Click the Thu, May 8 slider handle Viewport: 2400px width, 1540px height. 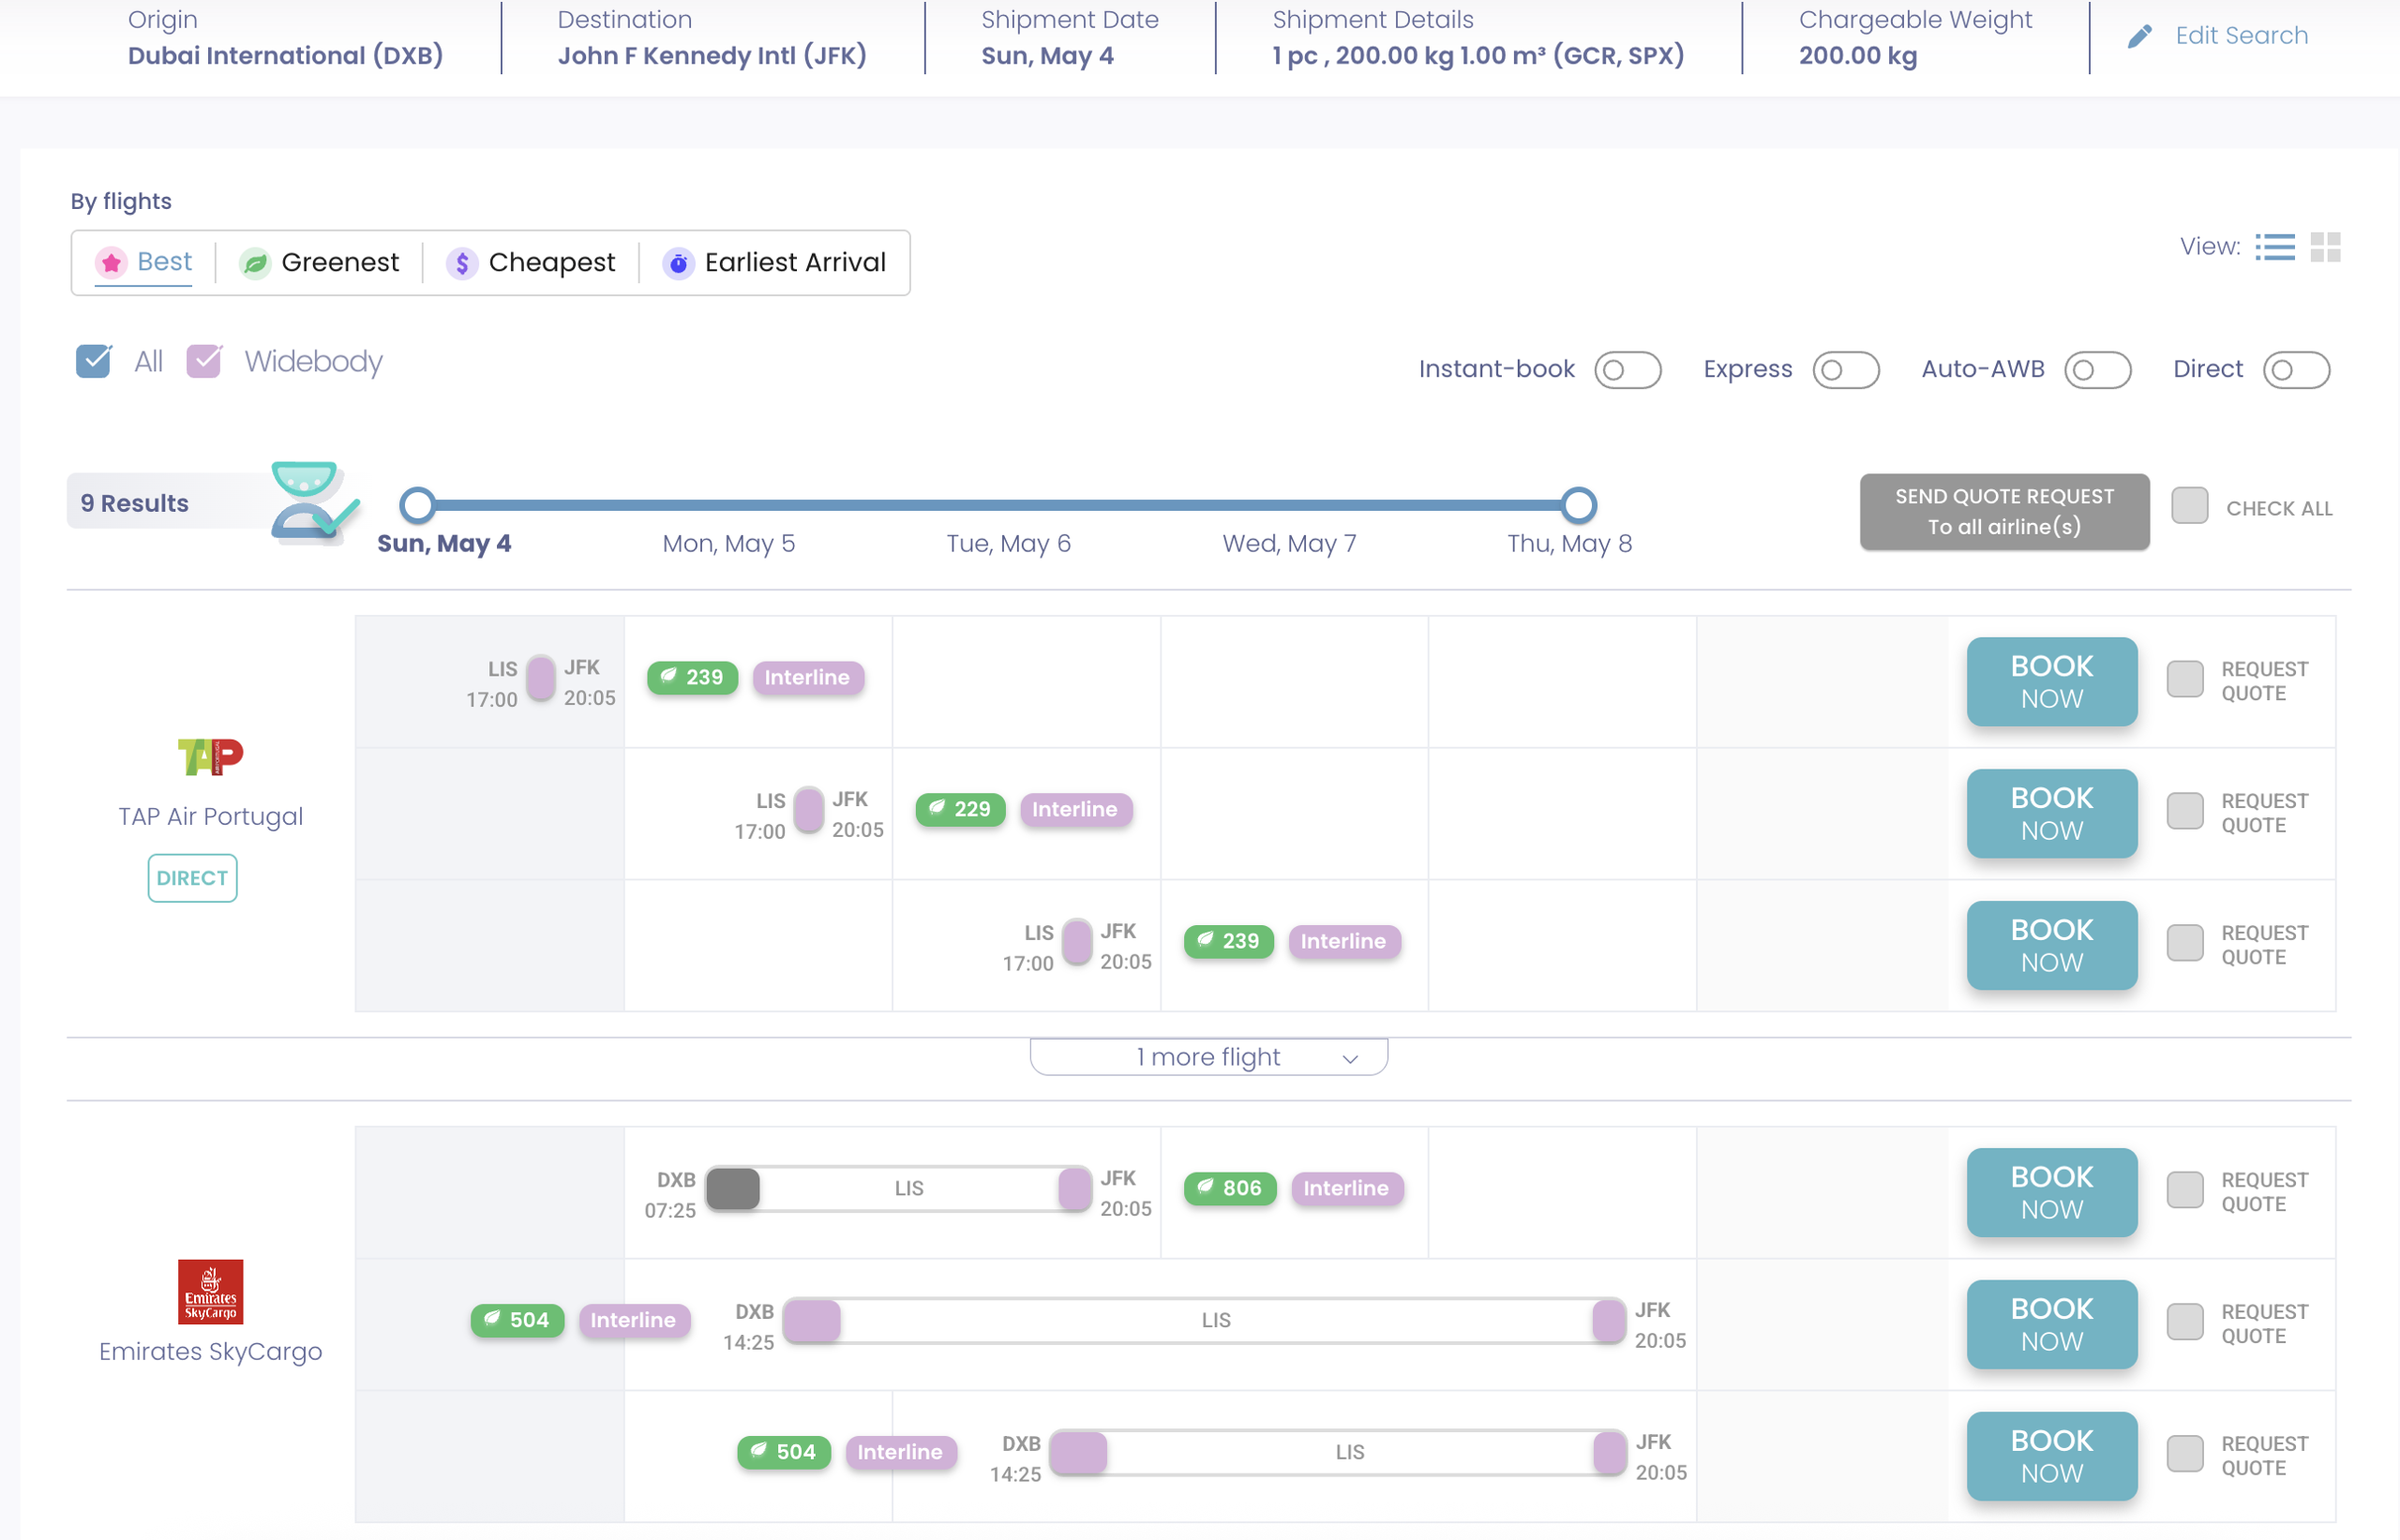[1579, 505]
